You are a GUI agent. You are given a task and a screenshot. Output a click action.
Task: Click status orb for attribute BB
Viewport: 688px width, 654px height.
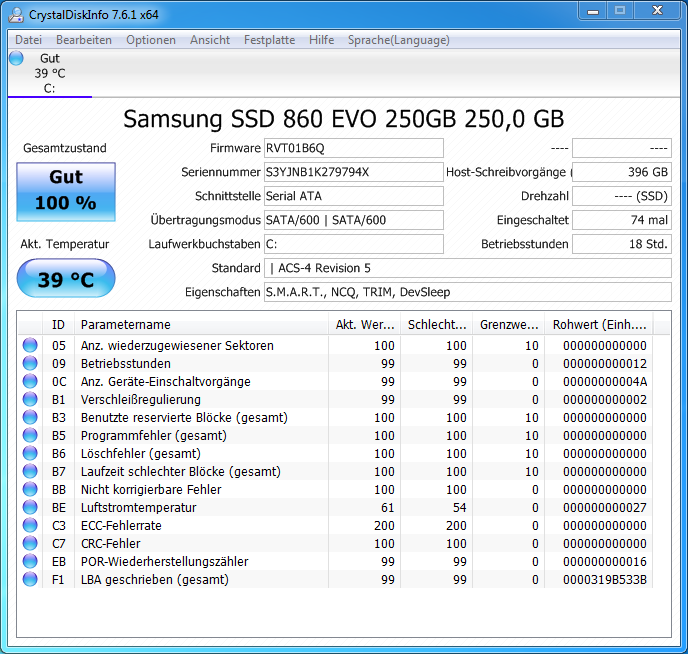(30, 489)
